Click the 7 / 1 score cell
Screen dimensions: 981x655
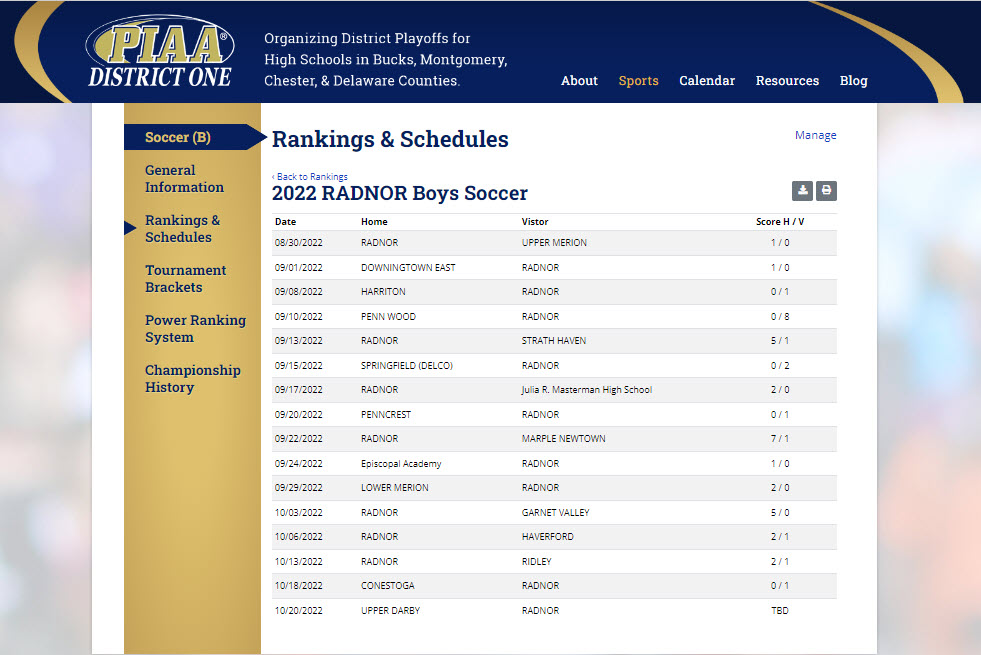[x=780, y=439]
